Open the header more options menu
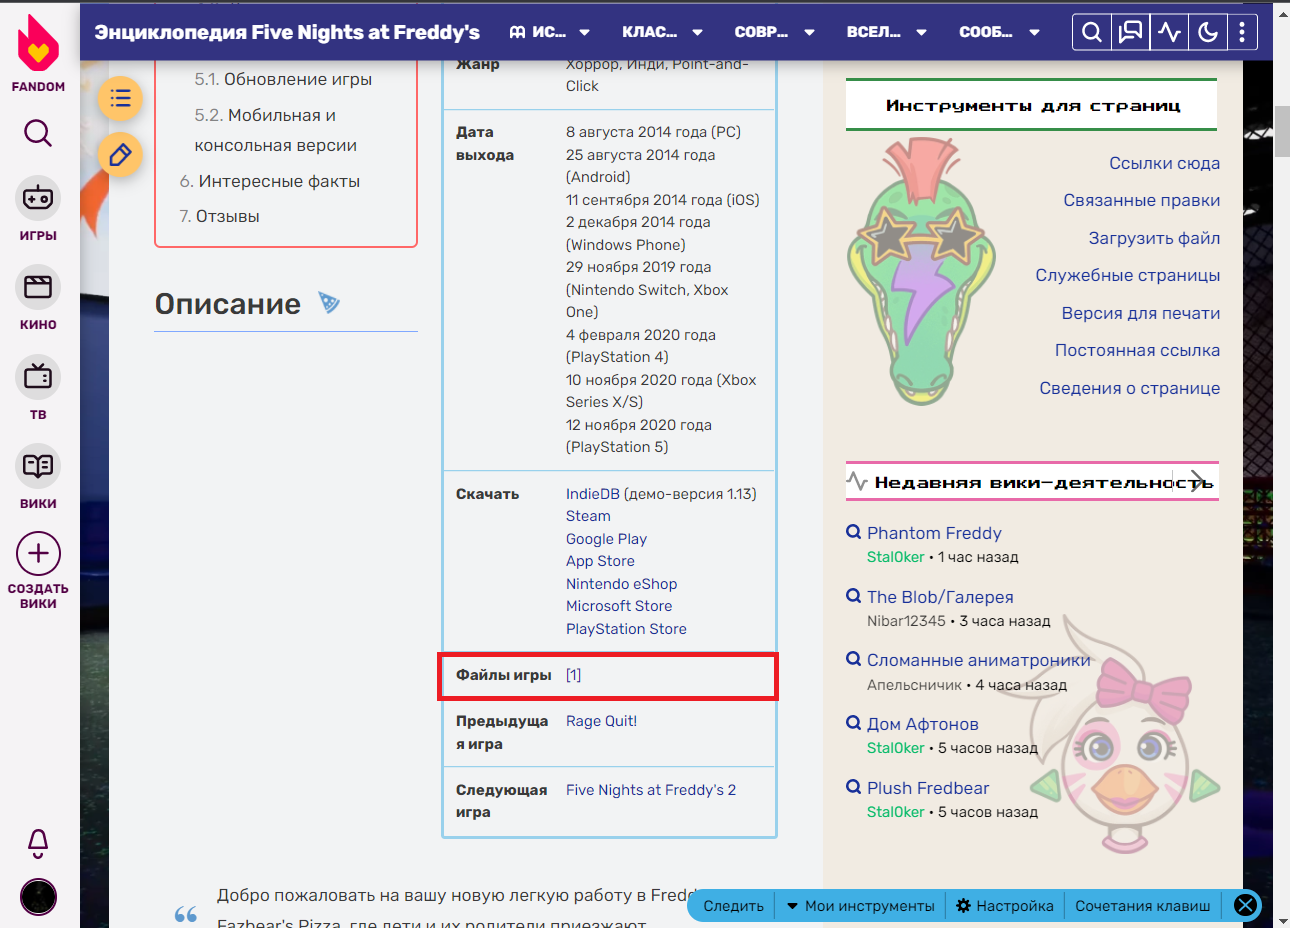The image size is (1290, 928). [x=1241, y=32]
